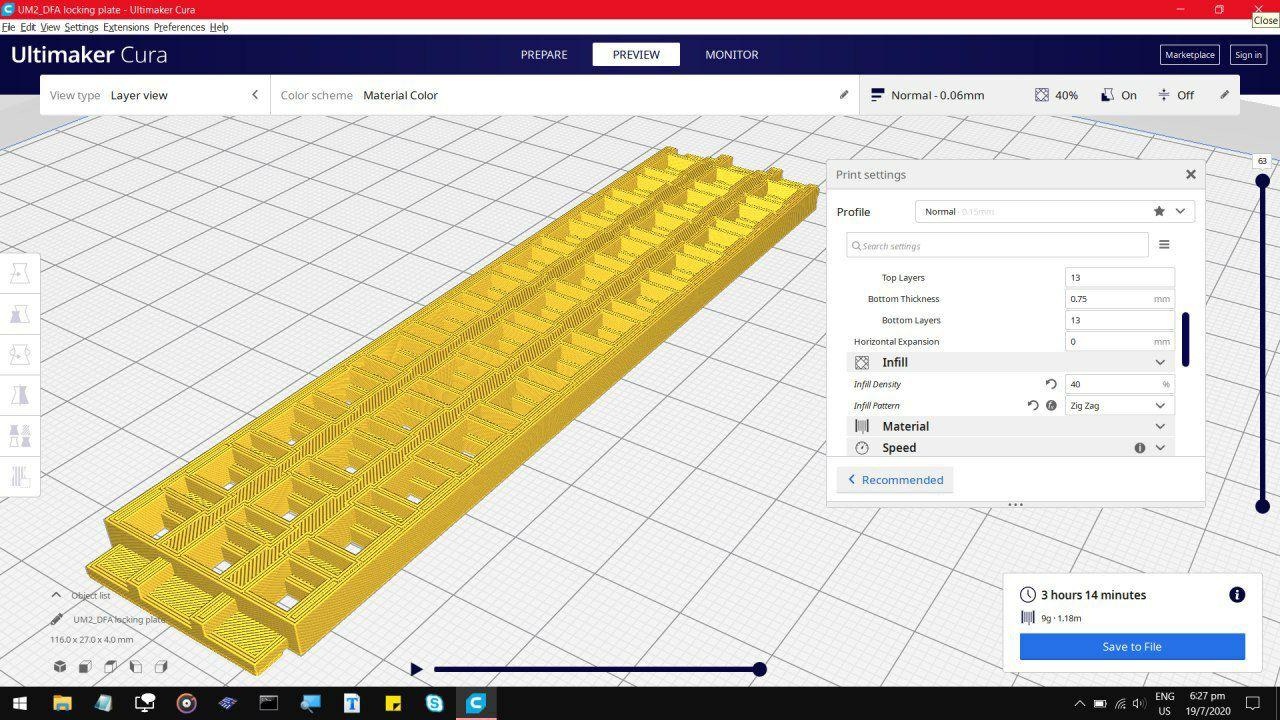The image size is (1280, 720).
Task: Switch to front view cube icon
Action: tap(85, 666)
